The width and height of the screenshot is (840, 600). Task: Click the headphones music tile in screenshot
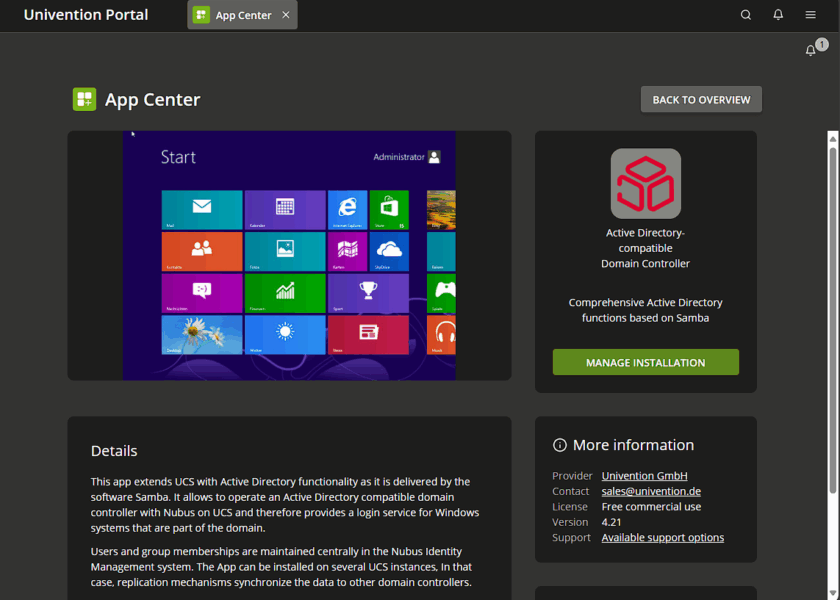point(441,335)
